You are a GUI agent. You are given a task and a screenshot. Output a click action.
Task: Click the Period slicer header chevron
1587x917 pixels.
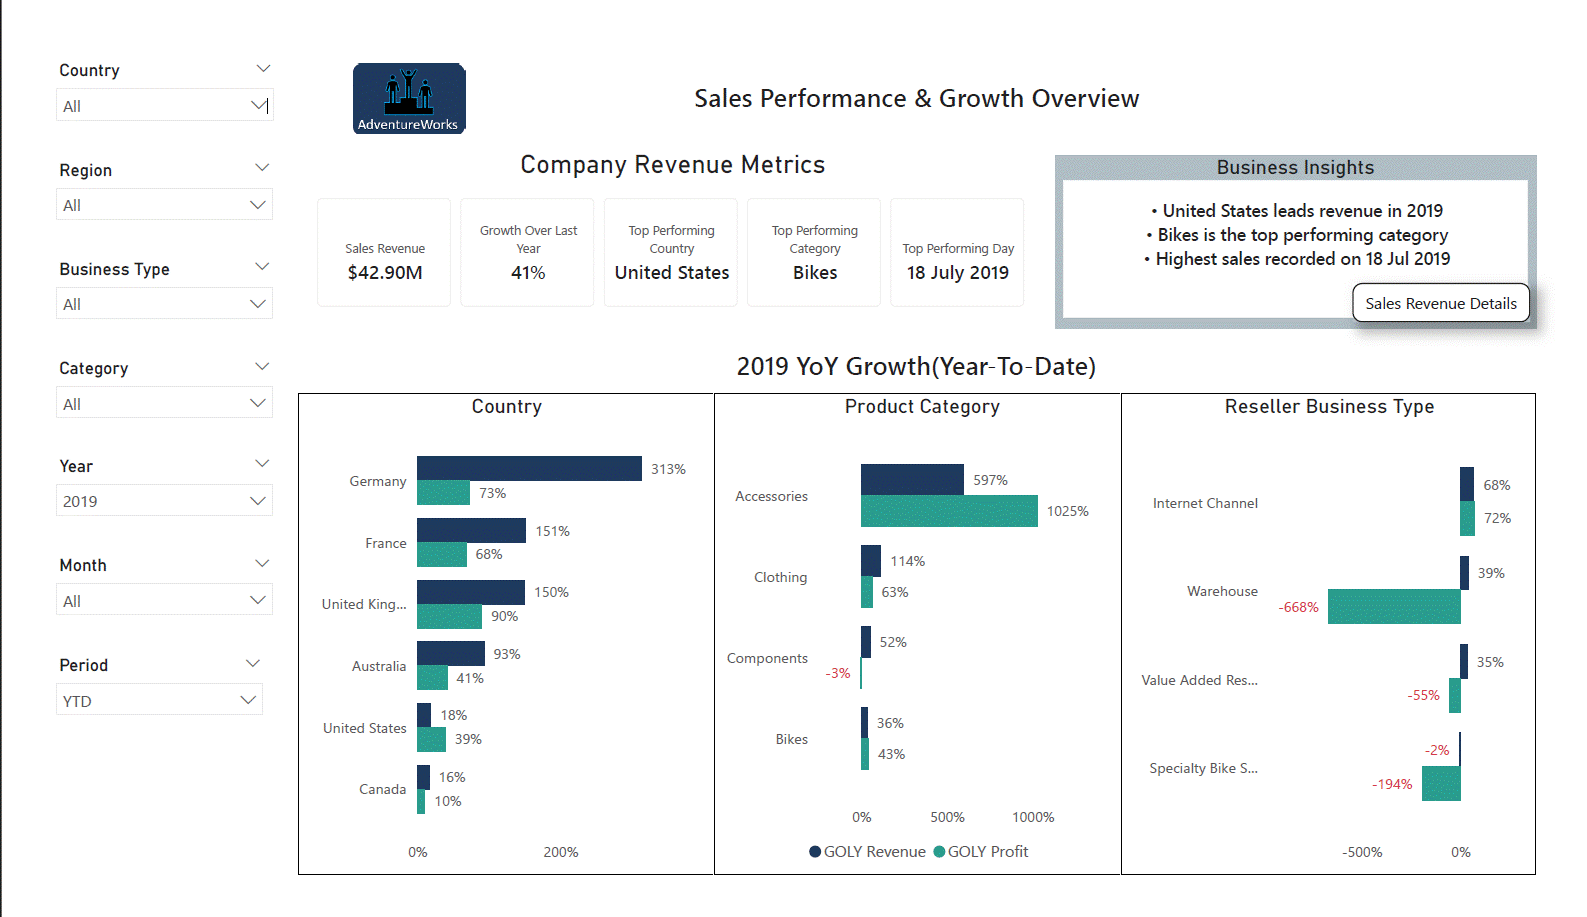[253, 664]
